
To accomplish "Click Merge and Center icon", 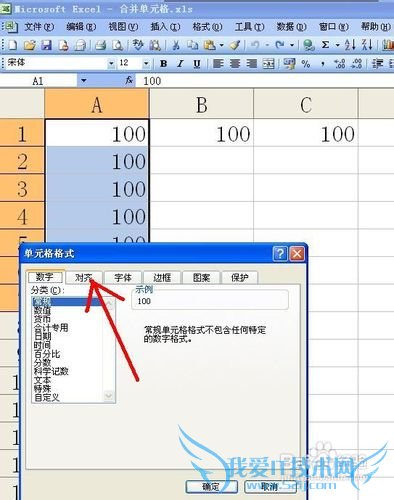I will coord(268,63).
